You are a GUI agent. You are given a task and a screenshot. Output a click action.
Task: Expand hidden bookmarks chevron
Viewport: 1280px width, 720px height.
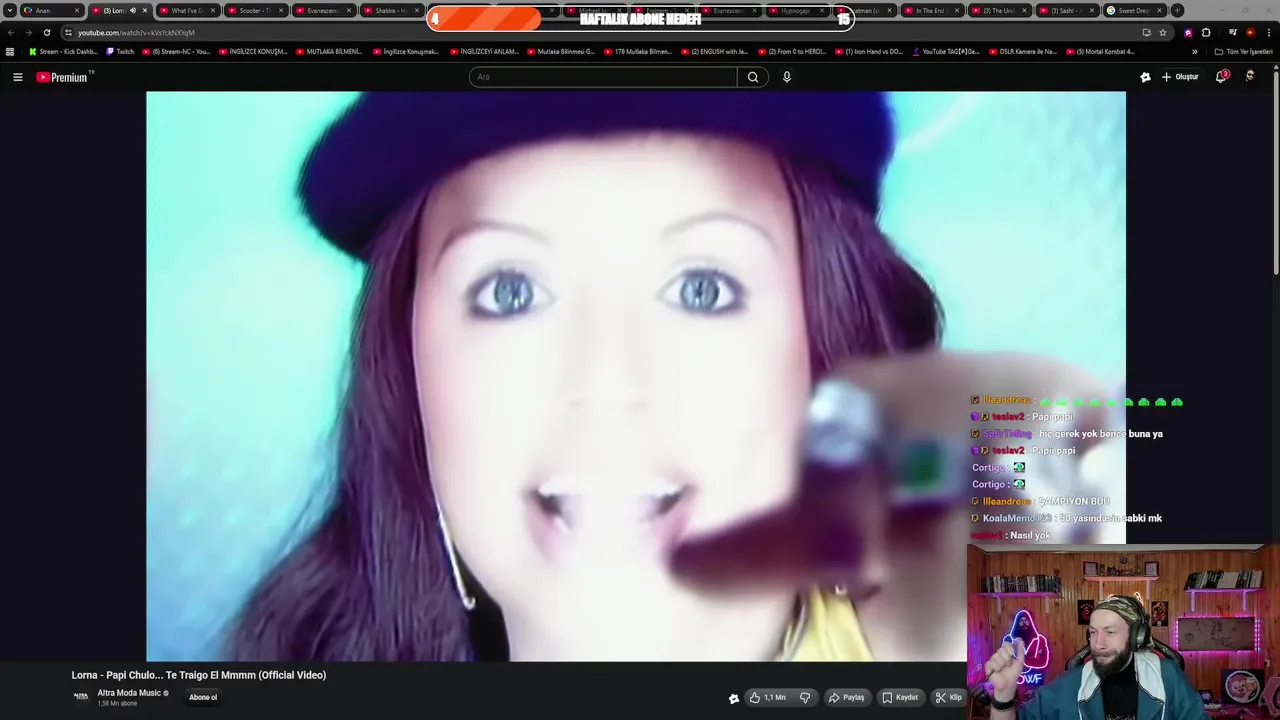(x=1194, y=51)
